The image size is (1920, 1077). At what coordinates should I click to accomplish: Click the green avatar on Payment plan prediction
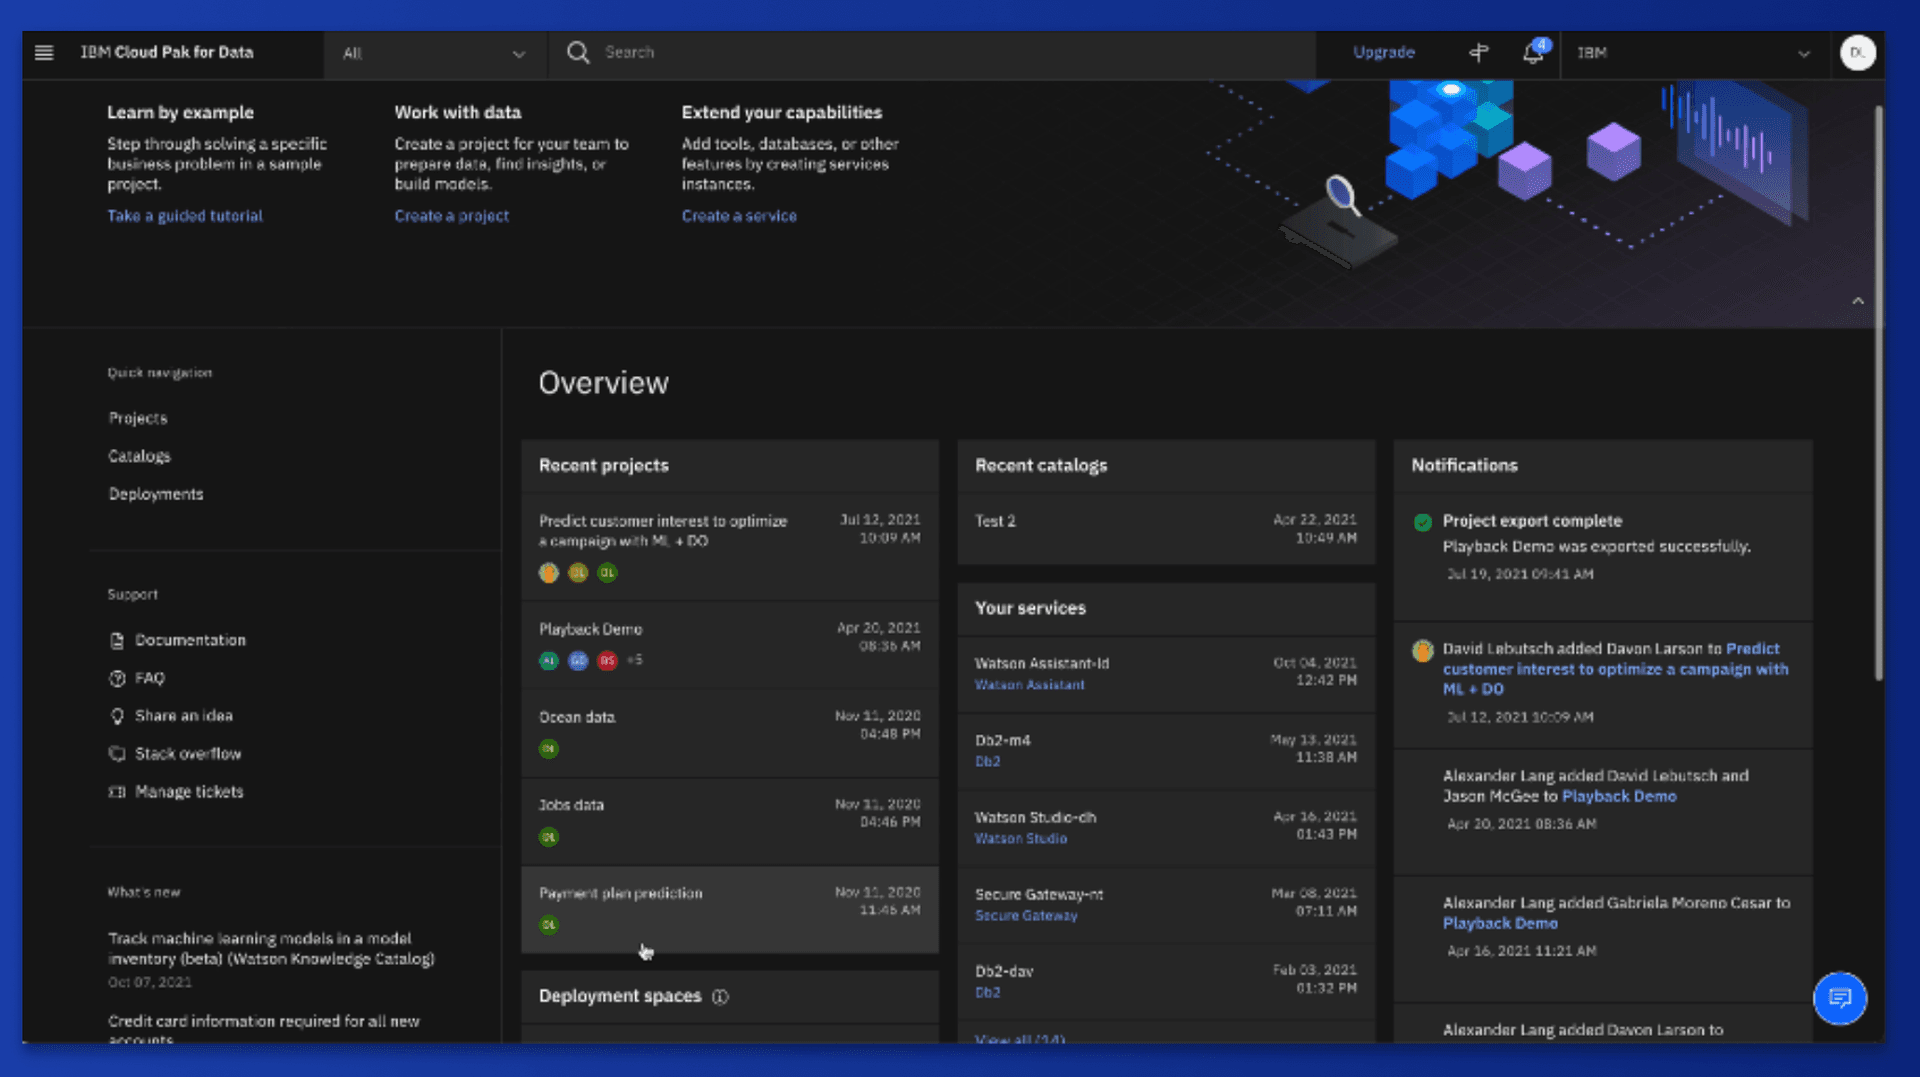(548, 925)
